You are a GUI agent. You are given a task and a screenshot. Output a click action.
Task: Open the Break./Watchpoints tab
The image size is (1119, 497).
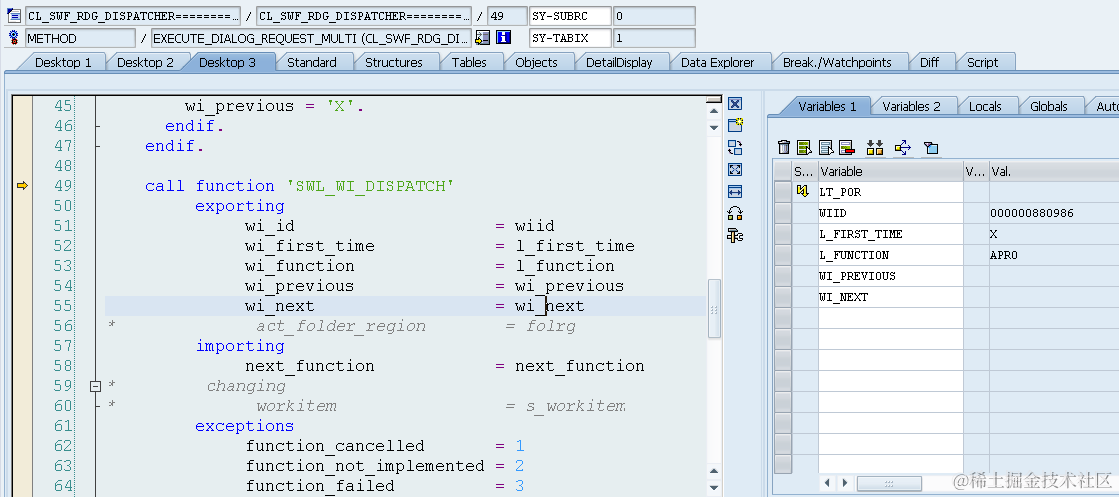coord(837,62)
